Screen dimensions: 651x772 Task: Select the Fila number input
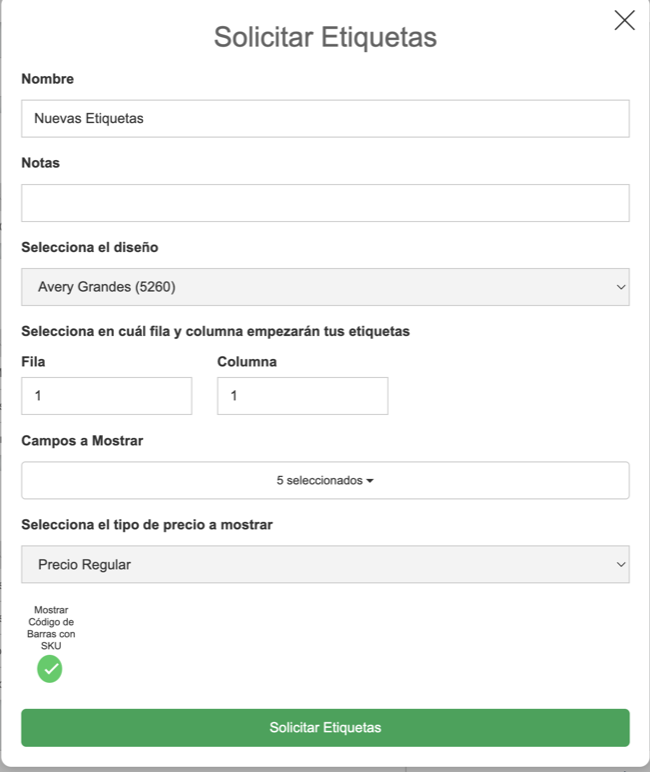click(x=106, y=396)
